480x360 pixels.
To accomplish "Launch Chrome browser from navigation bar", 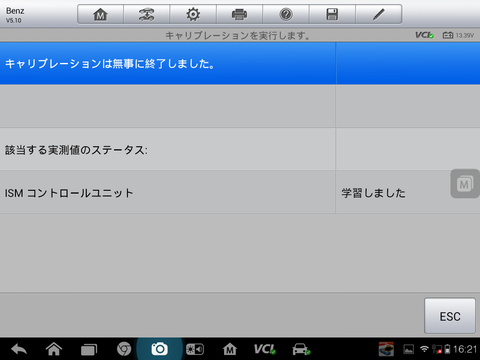I will coord(124,349).
